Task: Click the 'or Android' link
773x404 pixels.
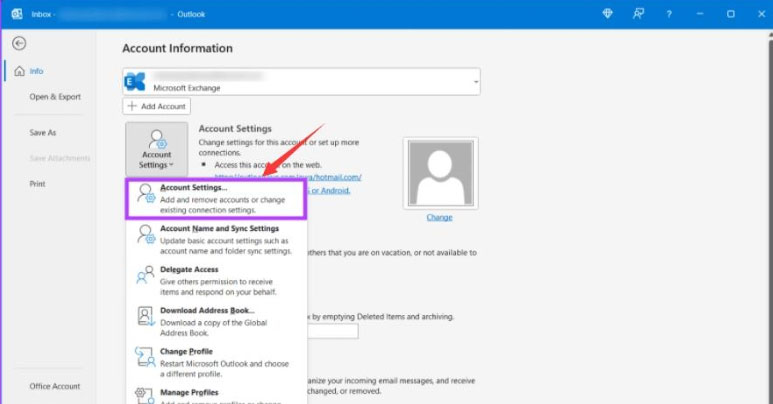Action: point(330,190)
